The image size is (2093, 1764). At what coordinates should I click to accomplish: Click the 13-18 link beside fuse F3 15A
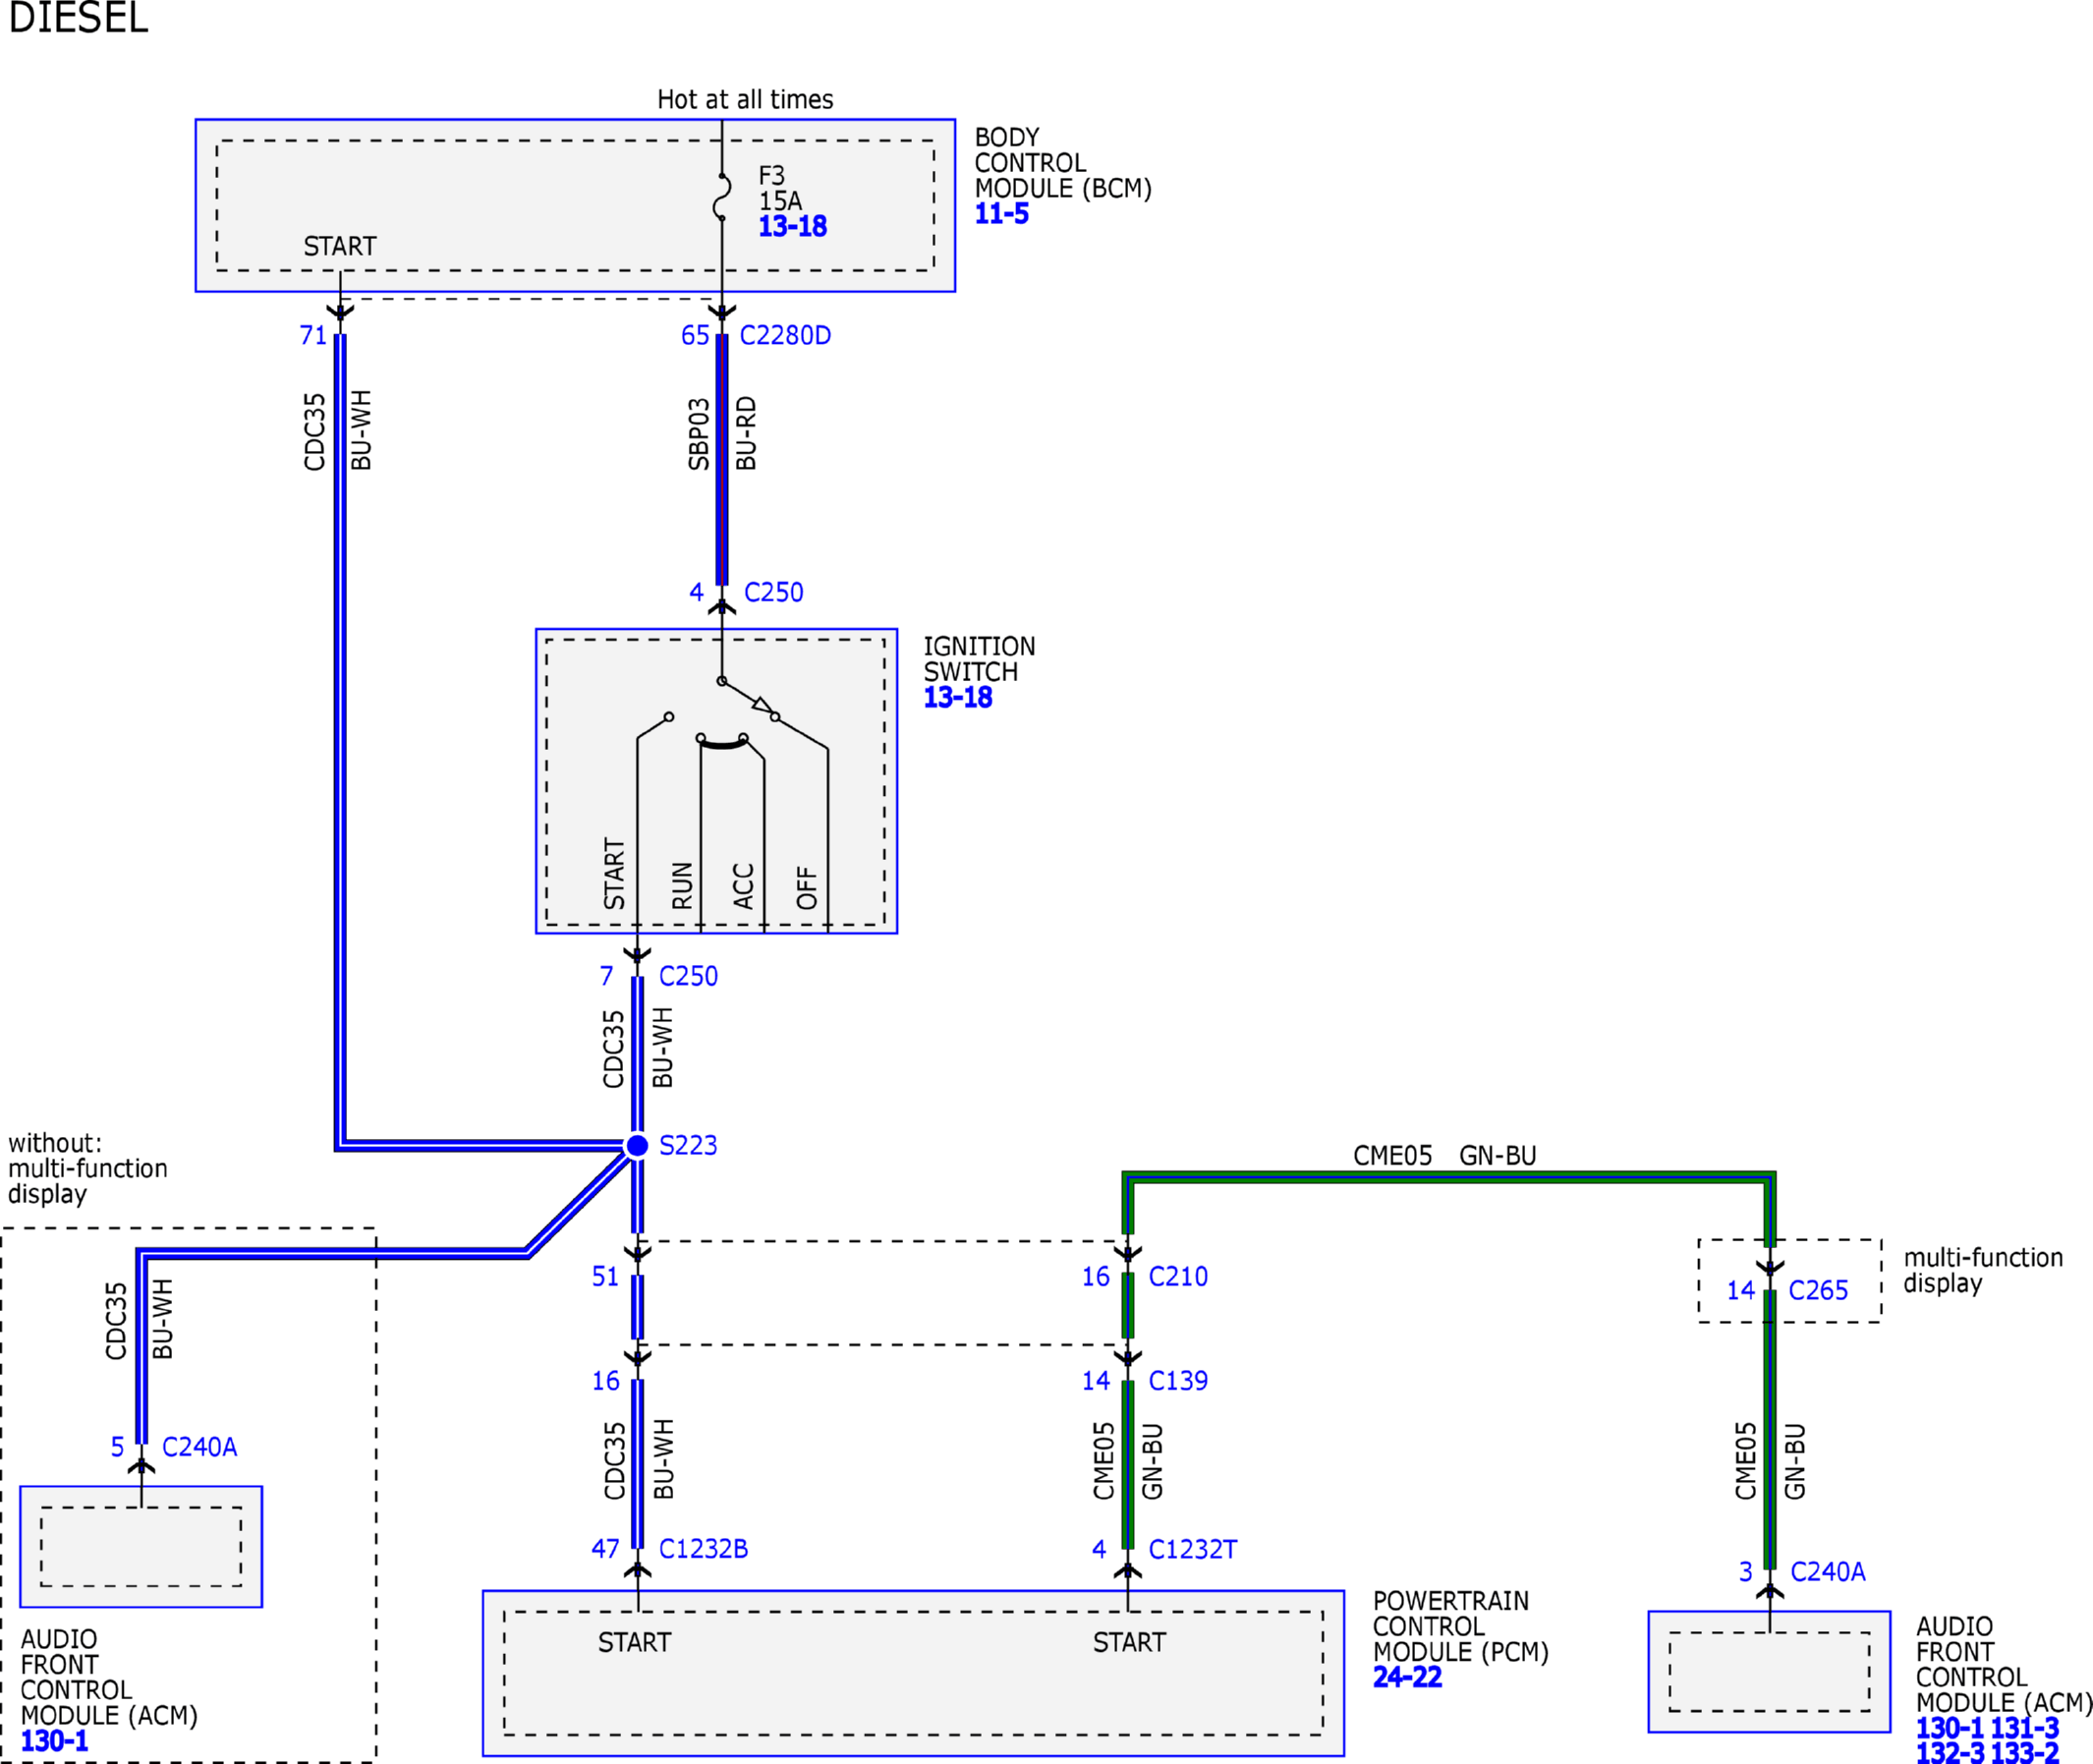792,227
